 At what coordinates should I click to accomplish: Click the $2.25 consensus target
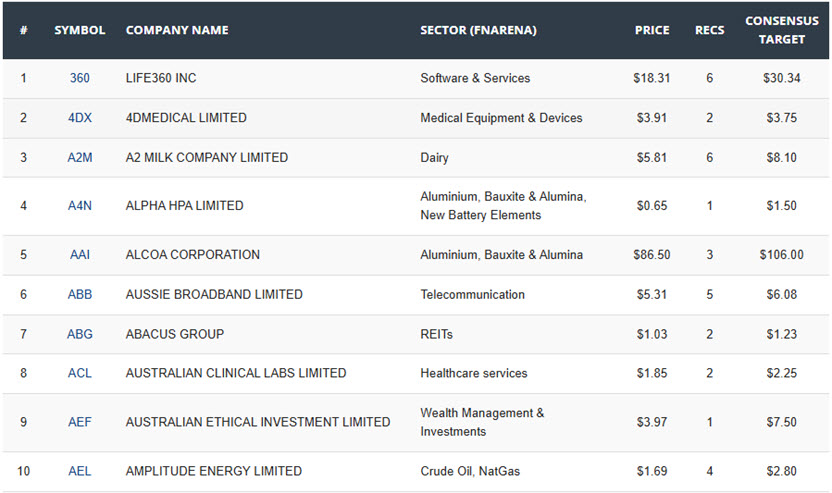(782, 373)
